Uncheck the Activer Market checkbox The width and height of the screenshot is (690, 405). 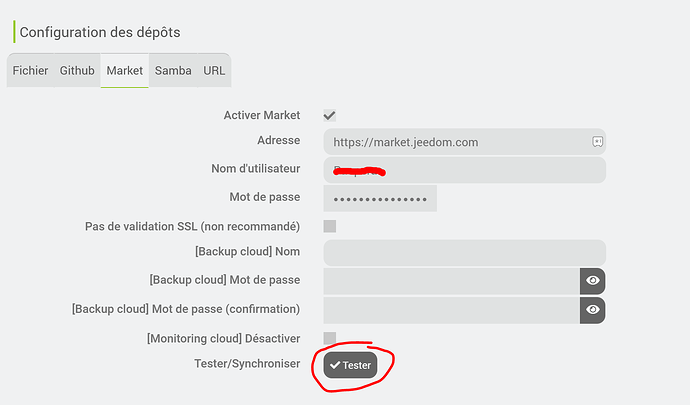[330, 116]
